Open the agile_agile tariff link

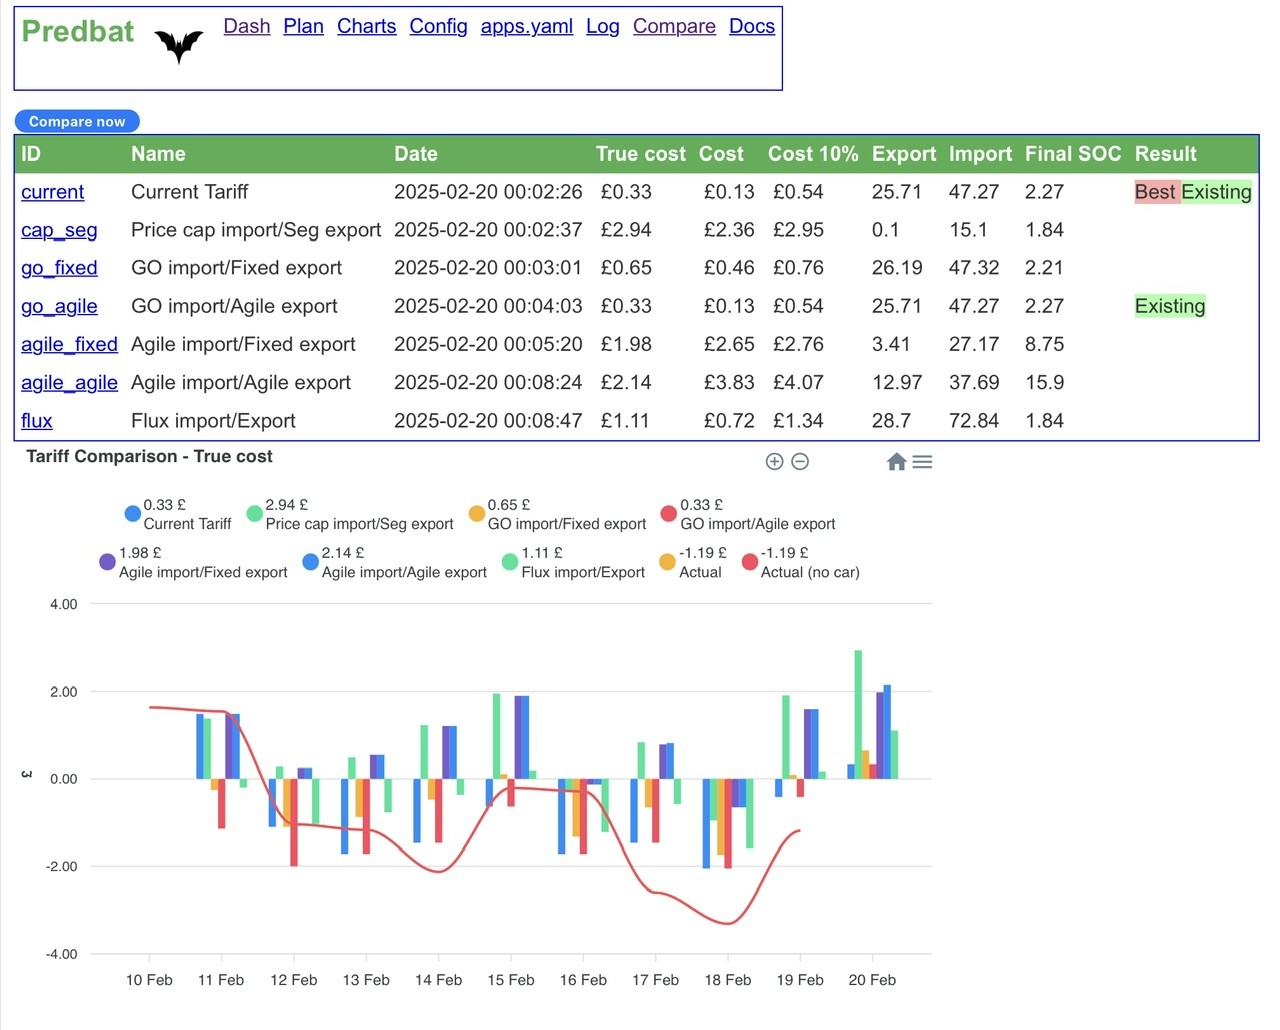click(69, 383)
